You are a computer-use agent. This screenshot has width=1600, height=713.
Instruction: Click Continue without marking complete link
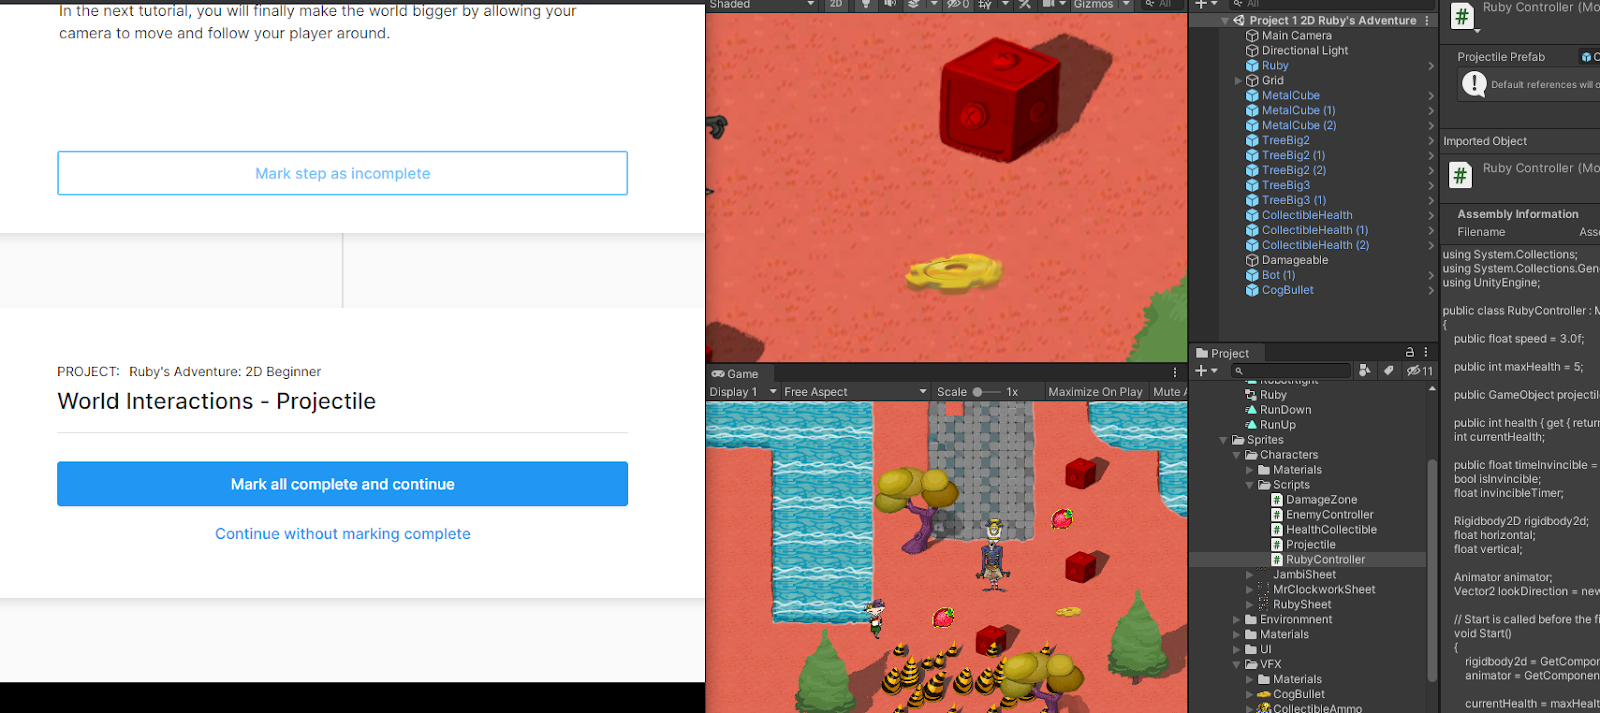(x=342, y=534)
